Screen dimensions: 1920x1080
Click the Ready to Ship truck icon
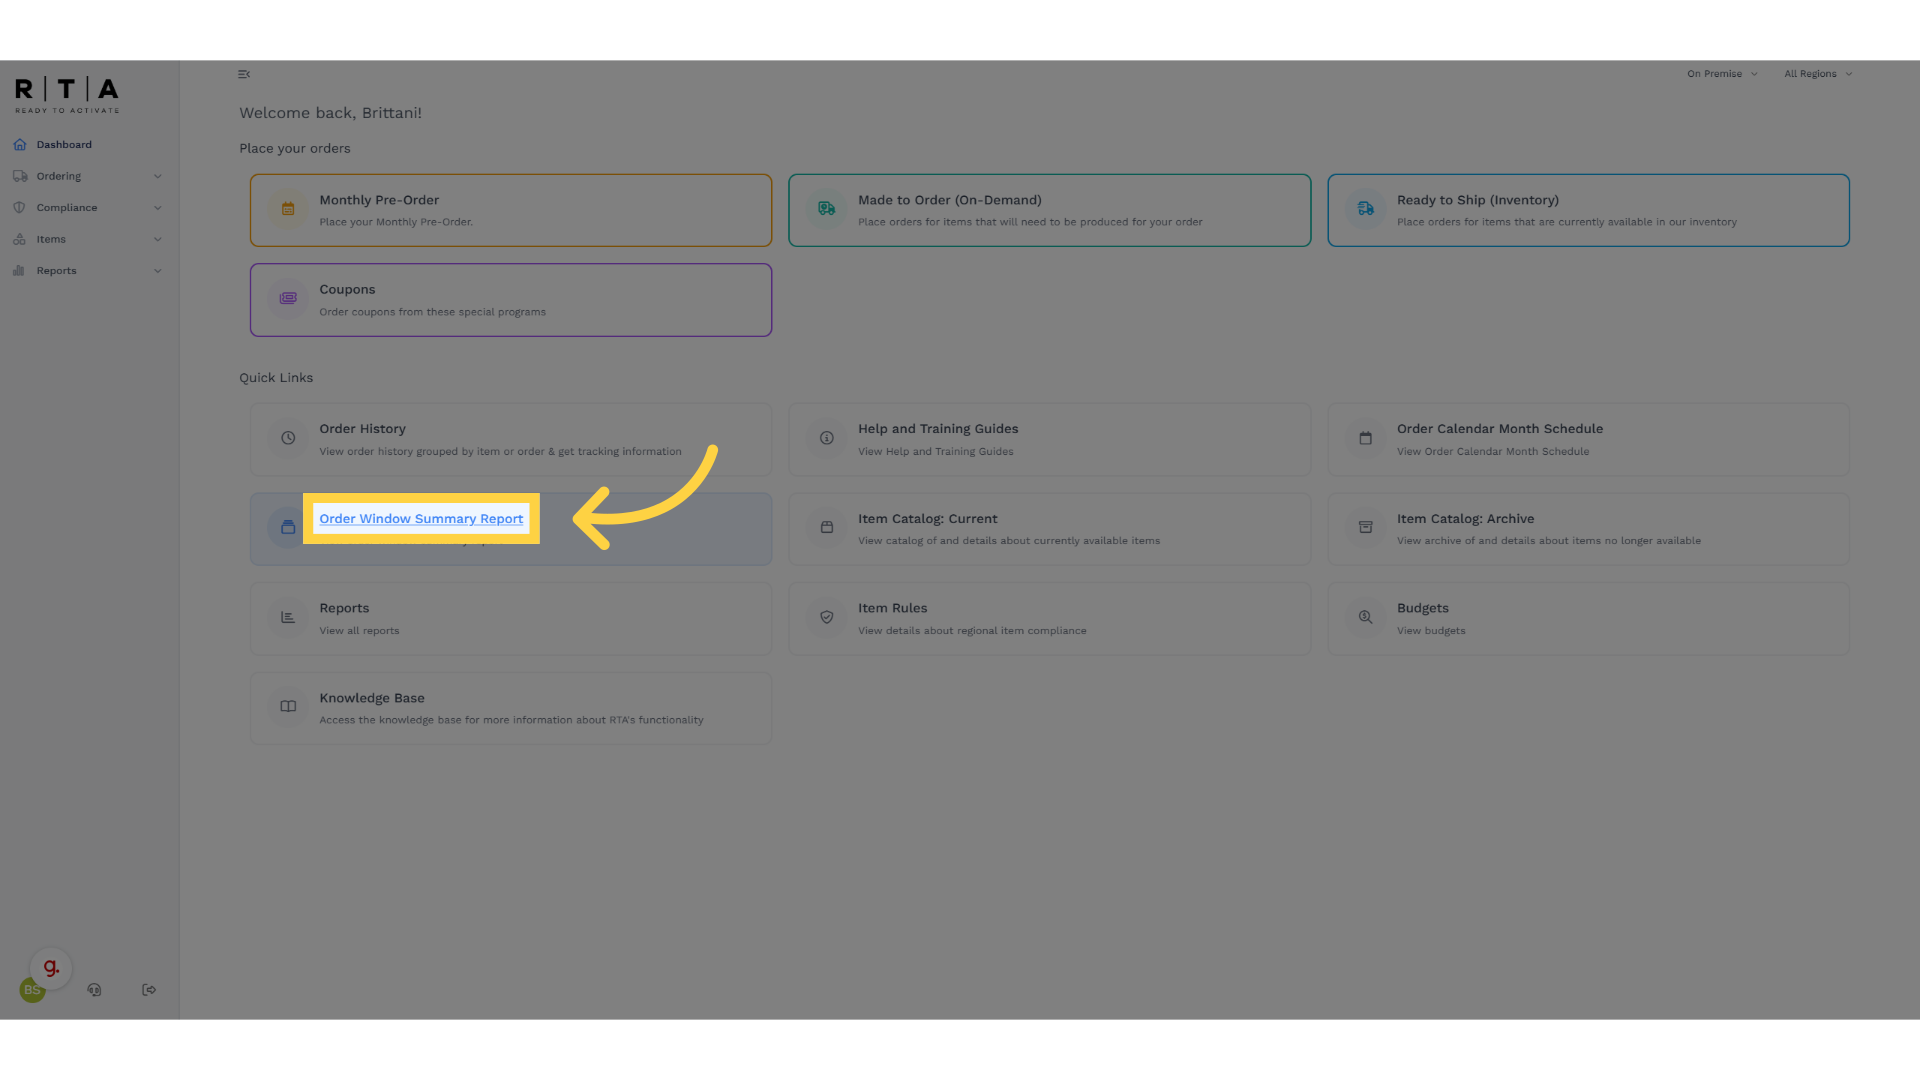pyautogui.click(x=1366, y=209)
